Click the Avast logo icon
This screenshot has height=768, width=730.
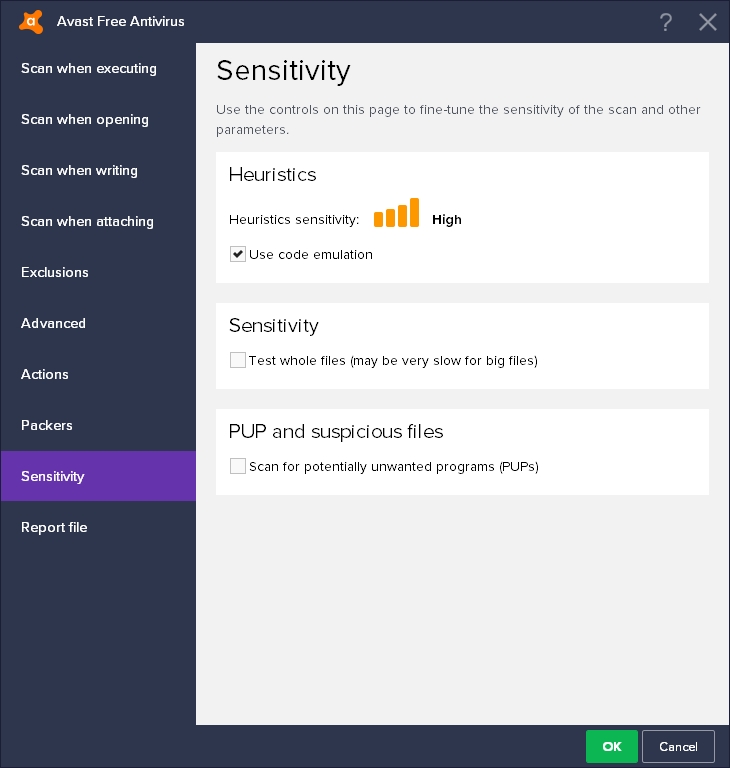[x=31, y=21]
